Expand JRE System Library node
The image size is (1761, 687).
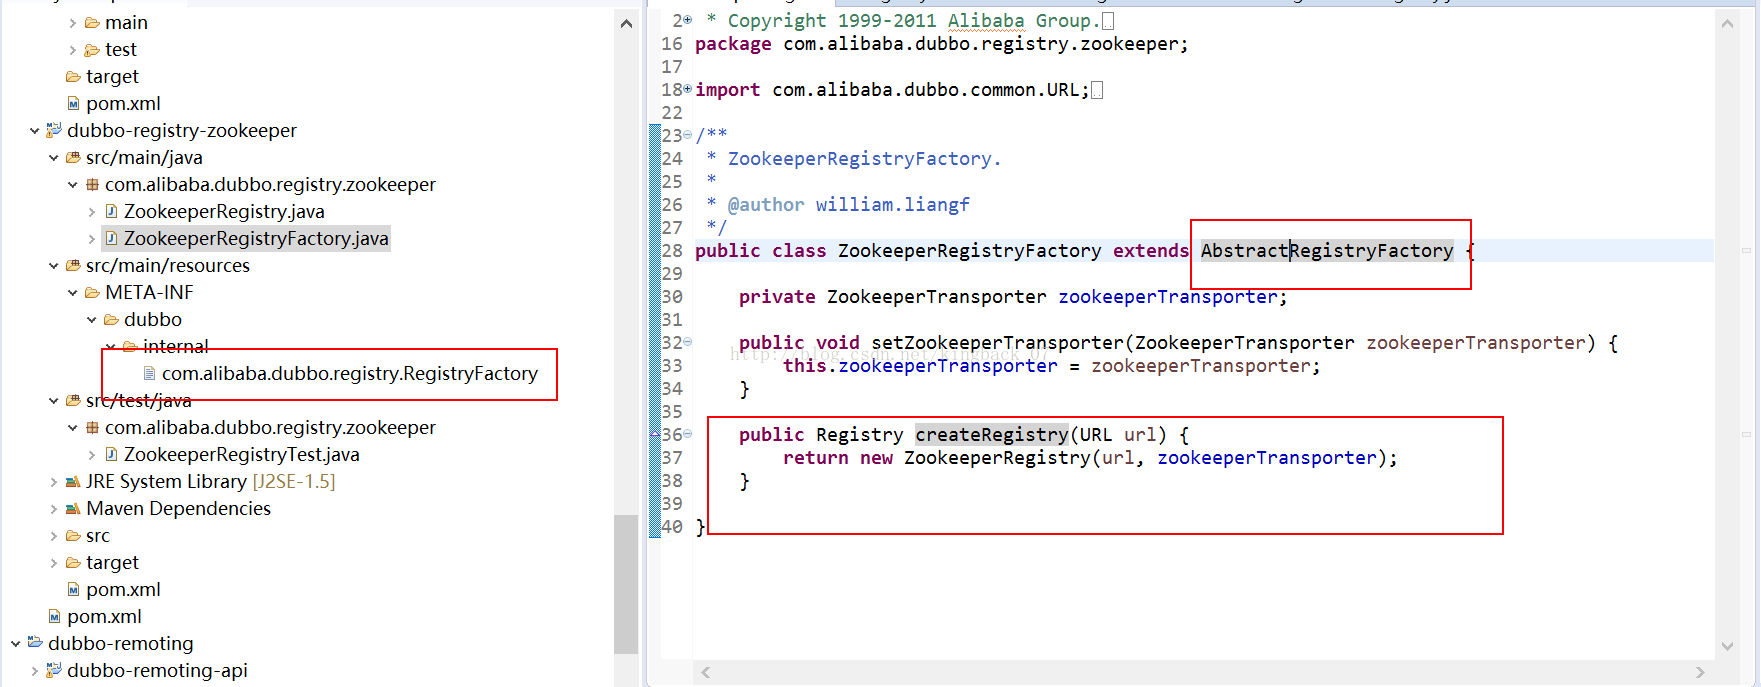click(54, 481)
